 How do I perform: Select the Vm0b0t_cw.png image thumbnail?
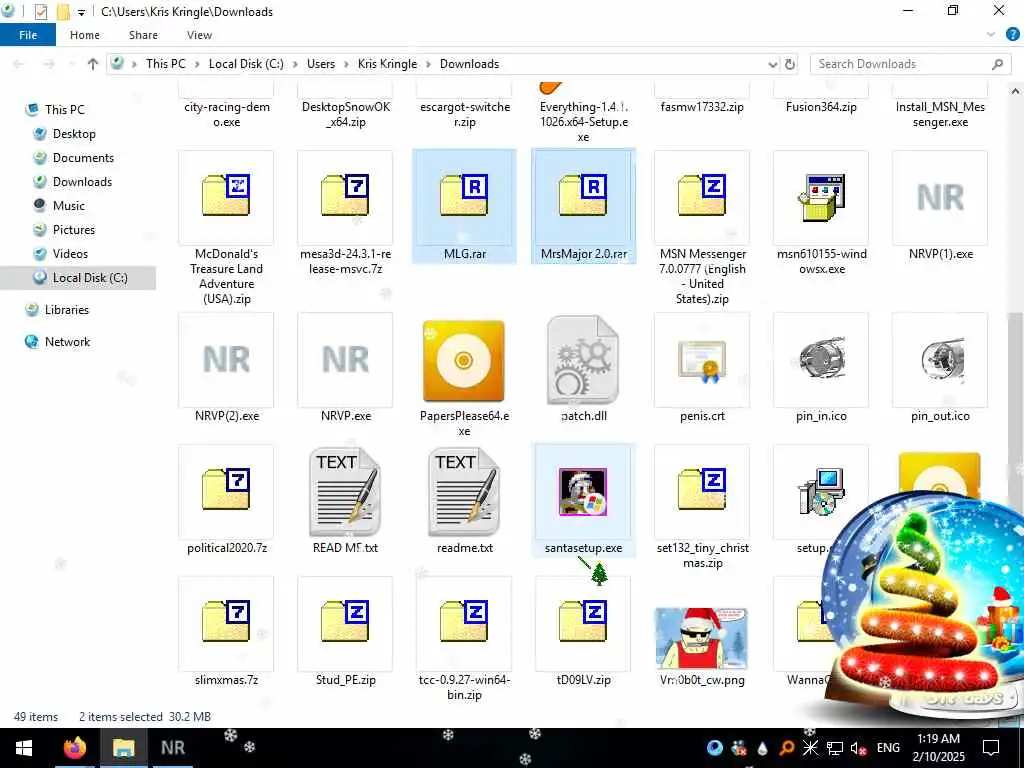701,638
